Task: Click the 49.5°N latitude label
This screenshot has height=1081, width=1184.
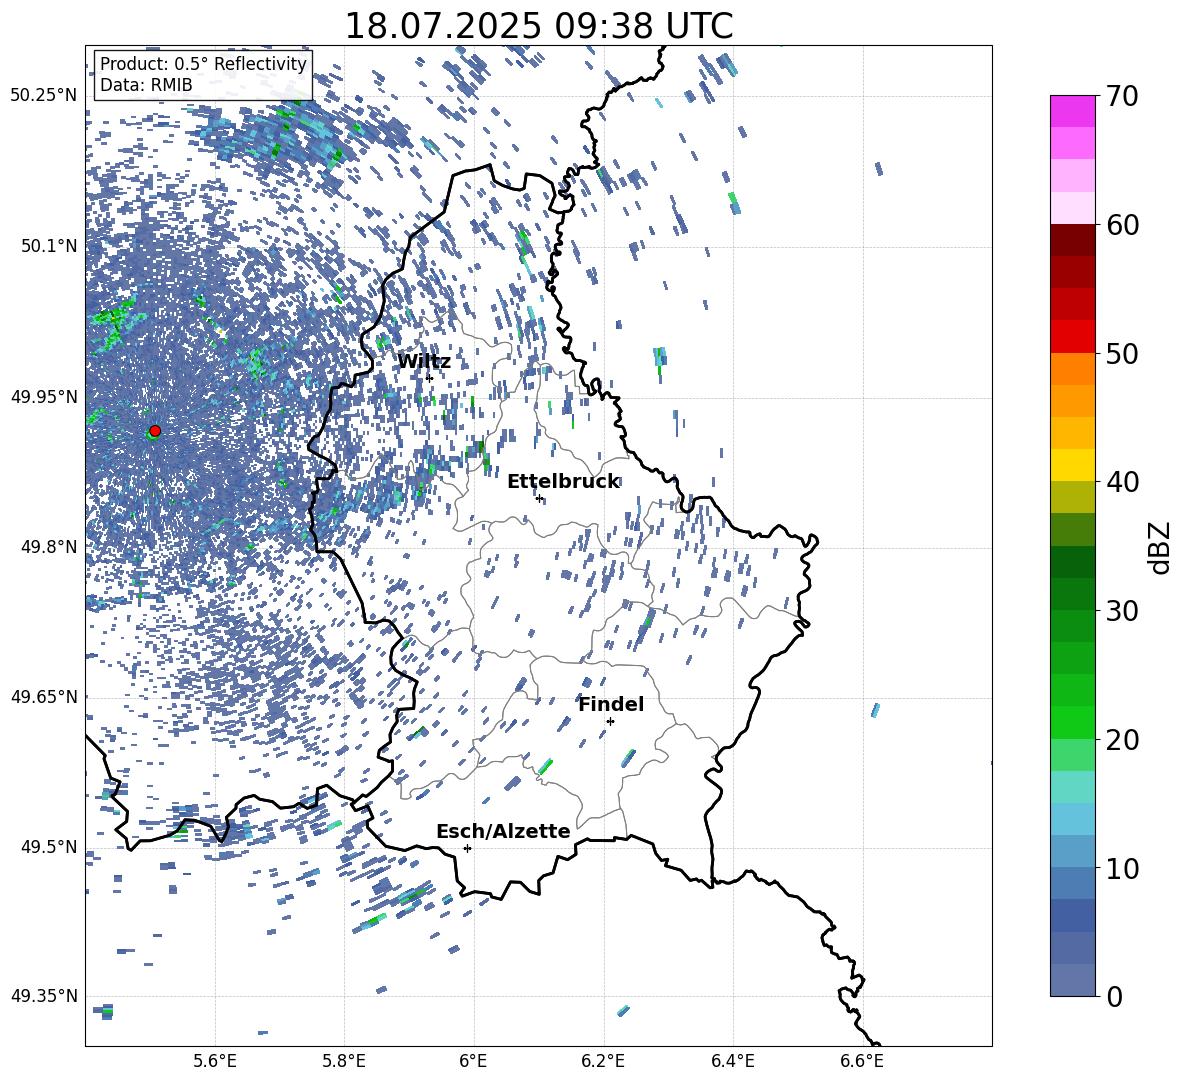Action: (48, 846)
